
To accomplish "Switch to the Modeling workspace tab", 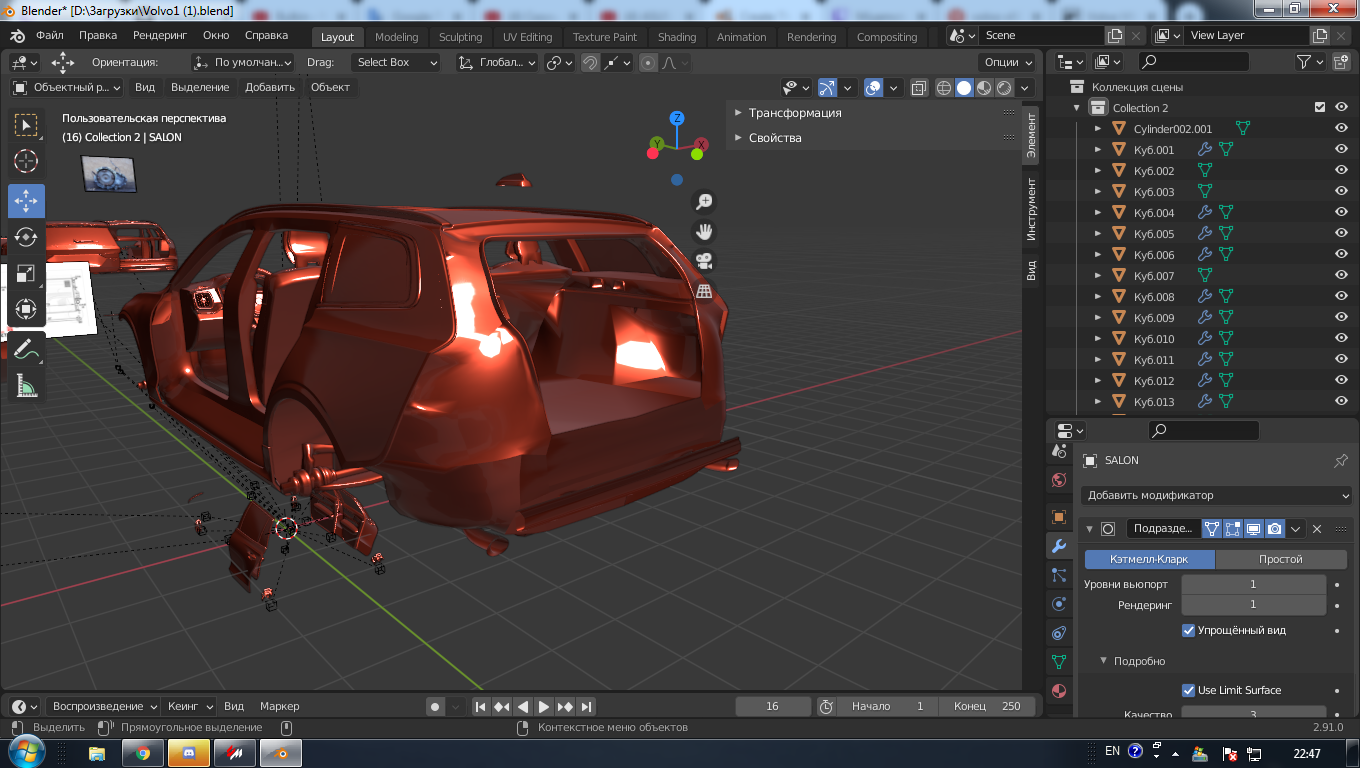I will (397, 37).
